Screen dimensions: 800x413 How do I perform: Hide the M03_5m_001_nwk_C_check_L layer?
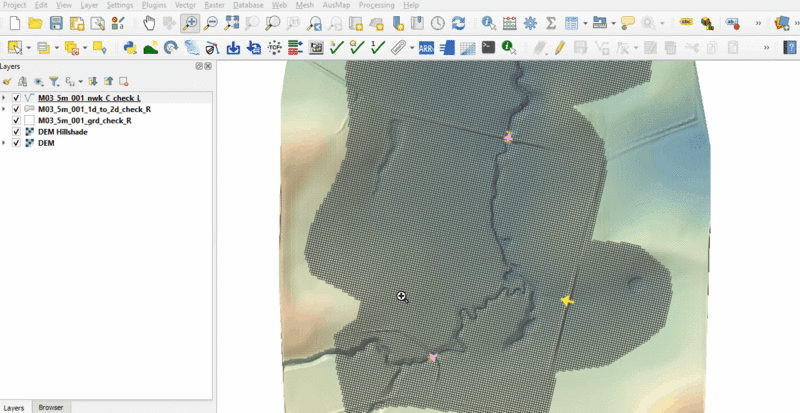click(16, 98)
